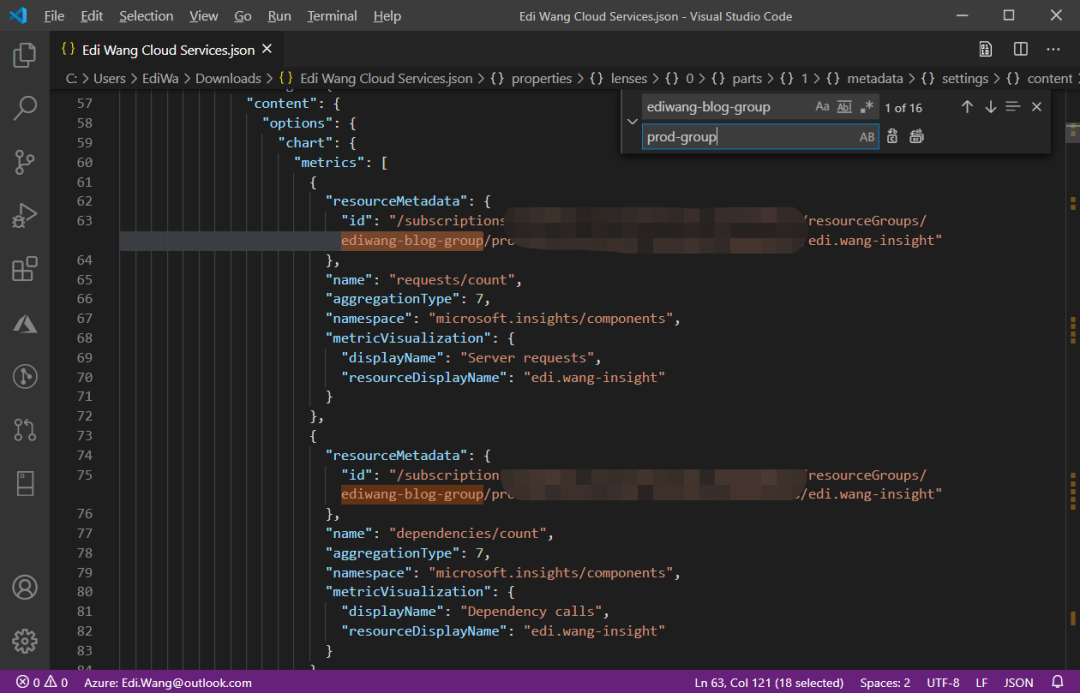Viewport: 1080px width, 693px height.
Task: Click the editor vertical scrollbar slider
Action: coord(1072,132)
